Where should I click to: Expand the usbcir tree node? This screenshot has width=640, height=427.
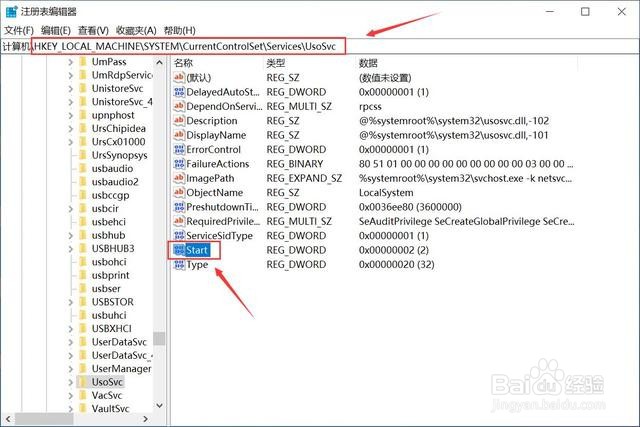pyautogui.click(x=71, y=209)
